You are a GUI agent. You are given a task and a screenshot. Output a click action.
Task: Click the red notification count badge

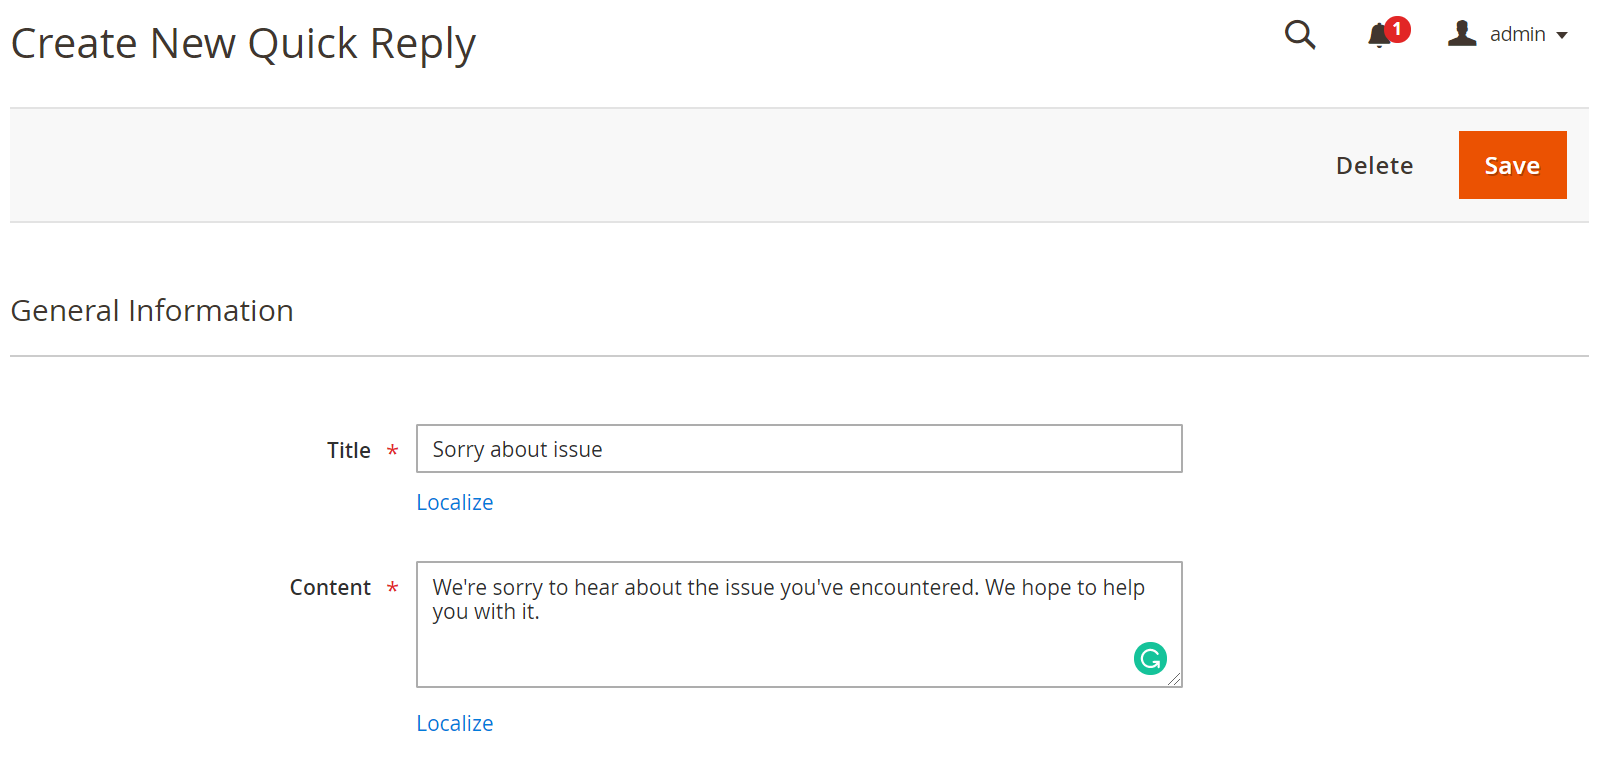1397,30
